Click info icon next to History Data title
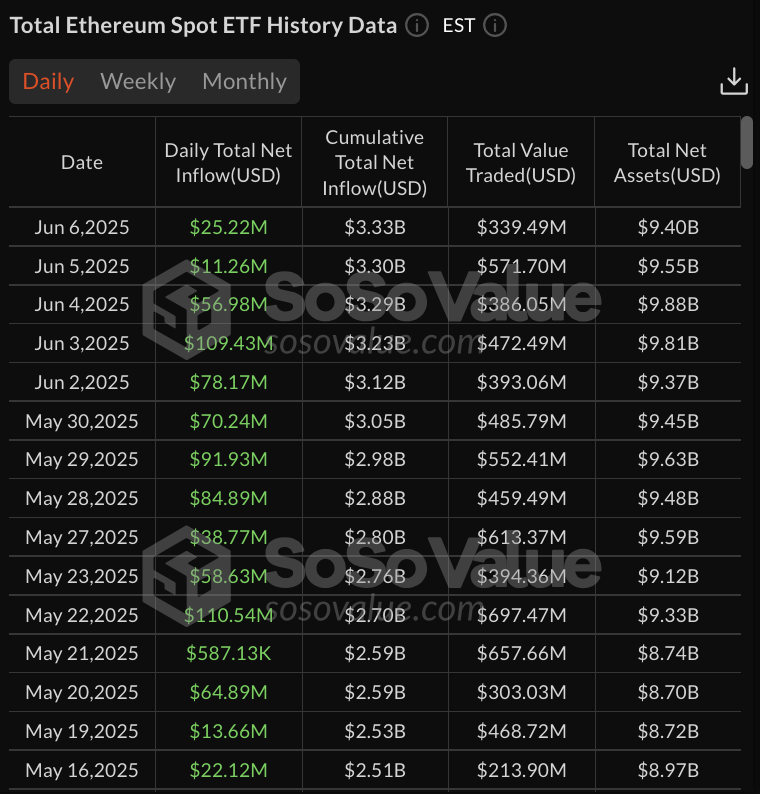 point(418,25)
